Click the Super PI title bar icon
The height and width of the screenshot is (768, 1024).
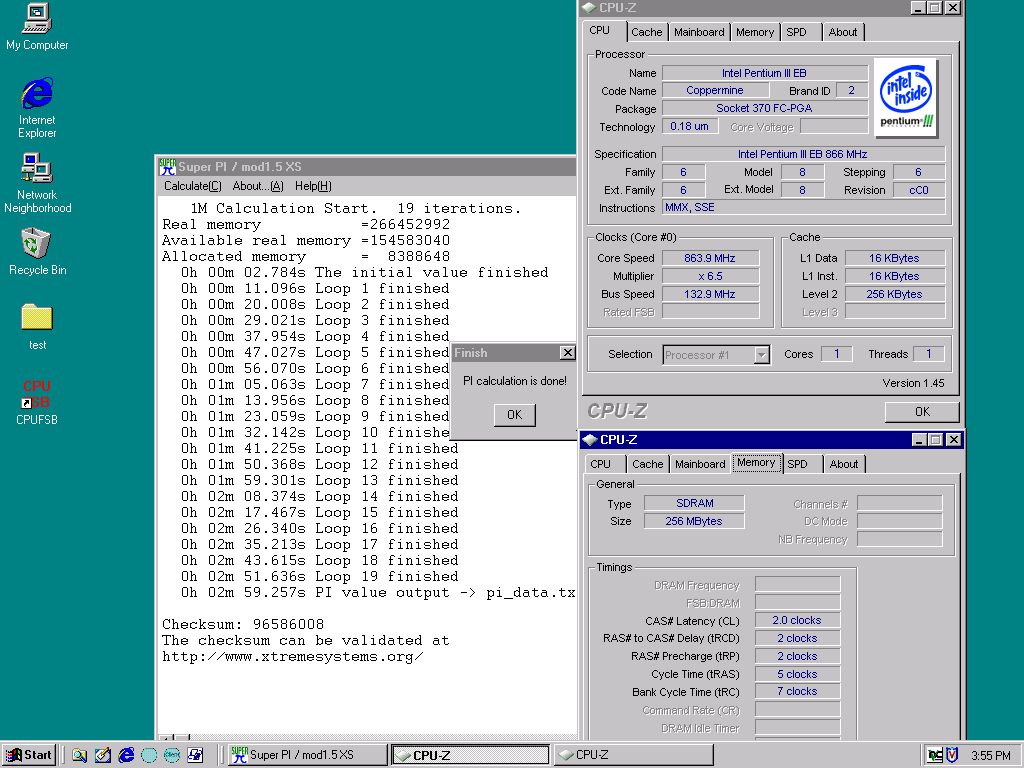click(x=168, y=167)
